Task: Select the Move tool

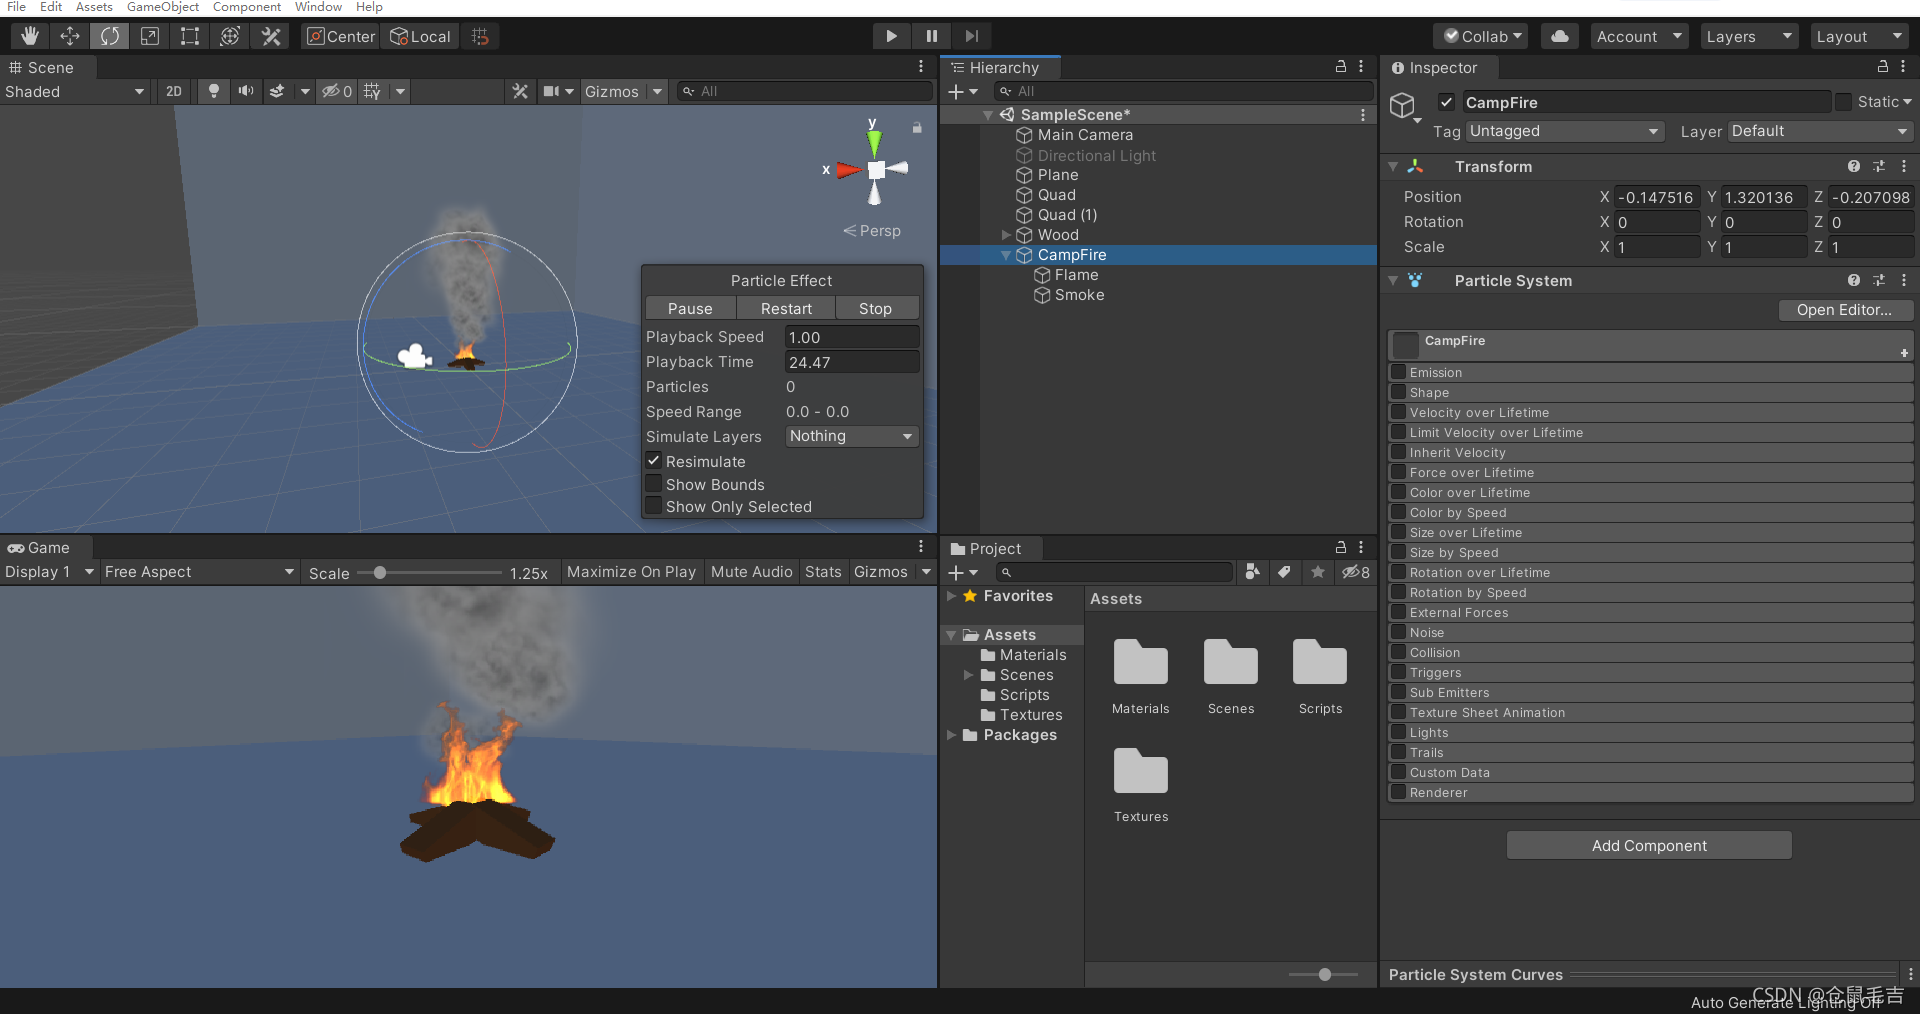Action: click(x=70, y=36)
